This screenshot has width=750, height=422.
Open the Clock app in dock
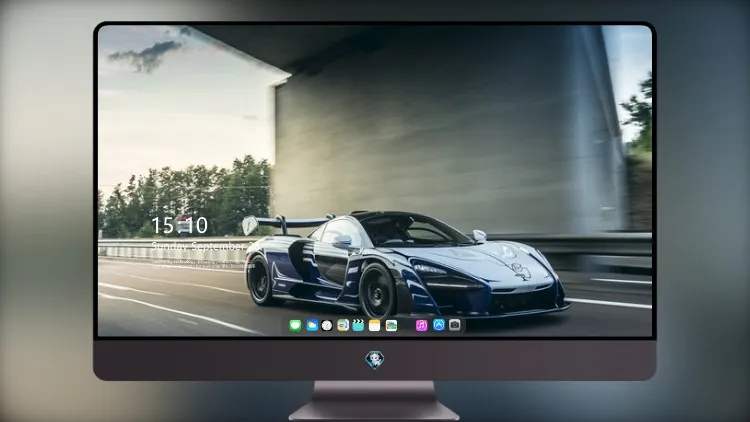pyautogui.click(x=327, y=325)
